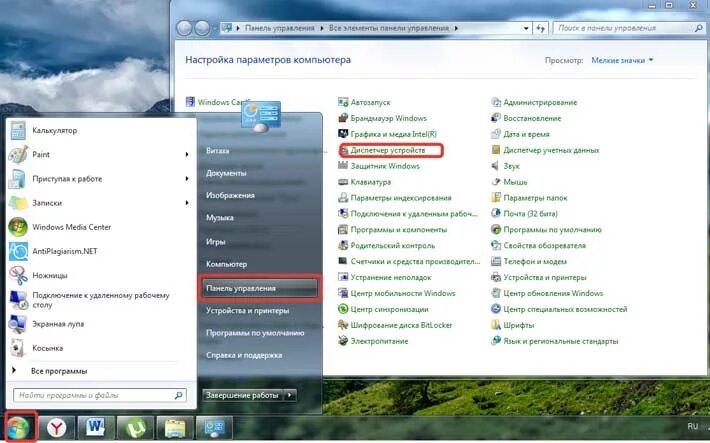Start Magnifier (Экранная лупа)
710x443 pixels.
58,324
